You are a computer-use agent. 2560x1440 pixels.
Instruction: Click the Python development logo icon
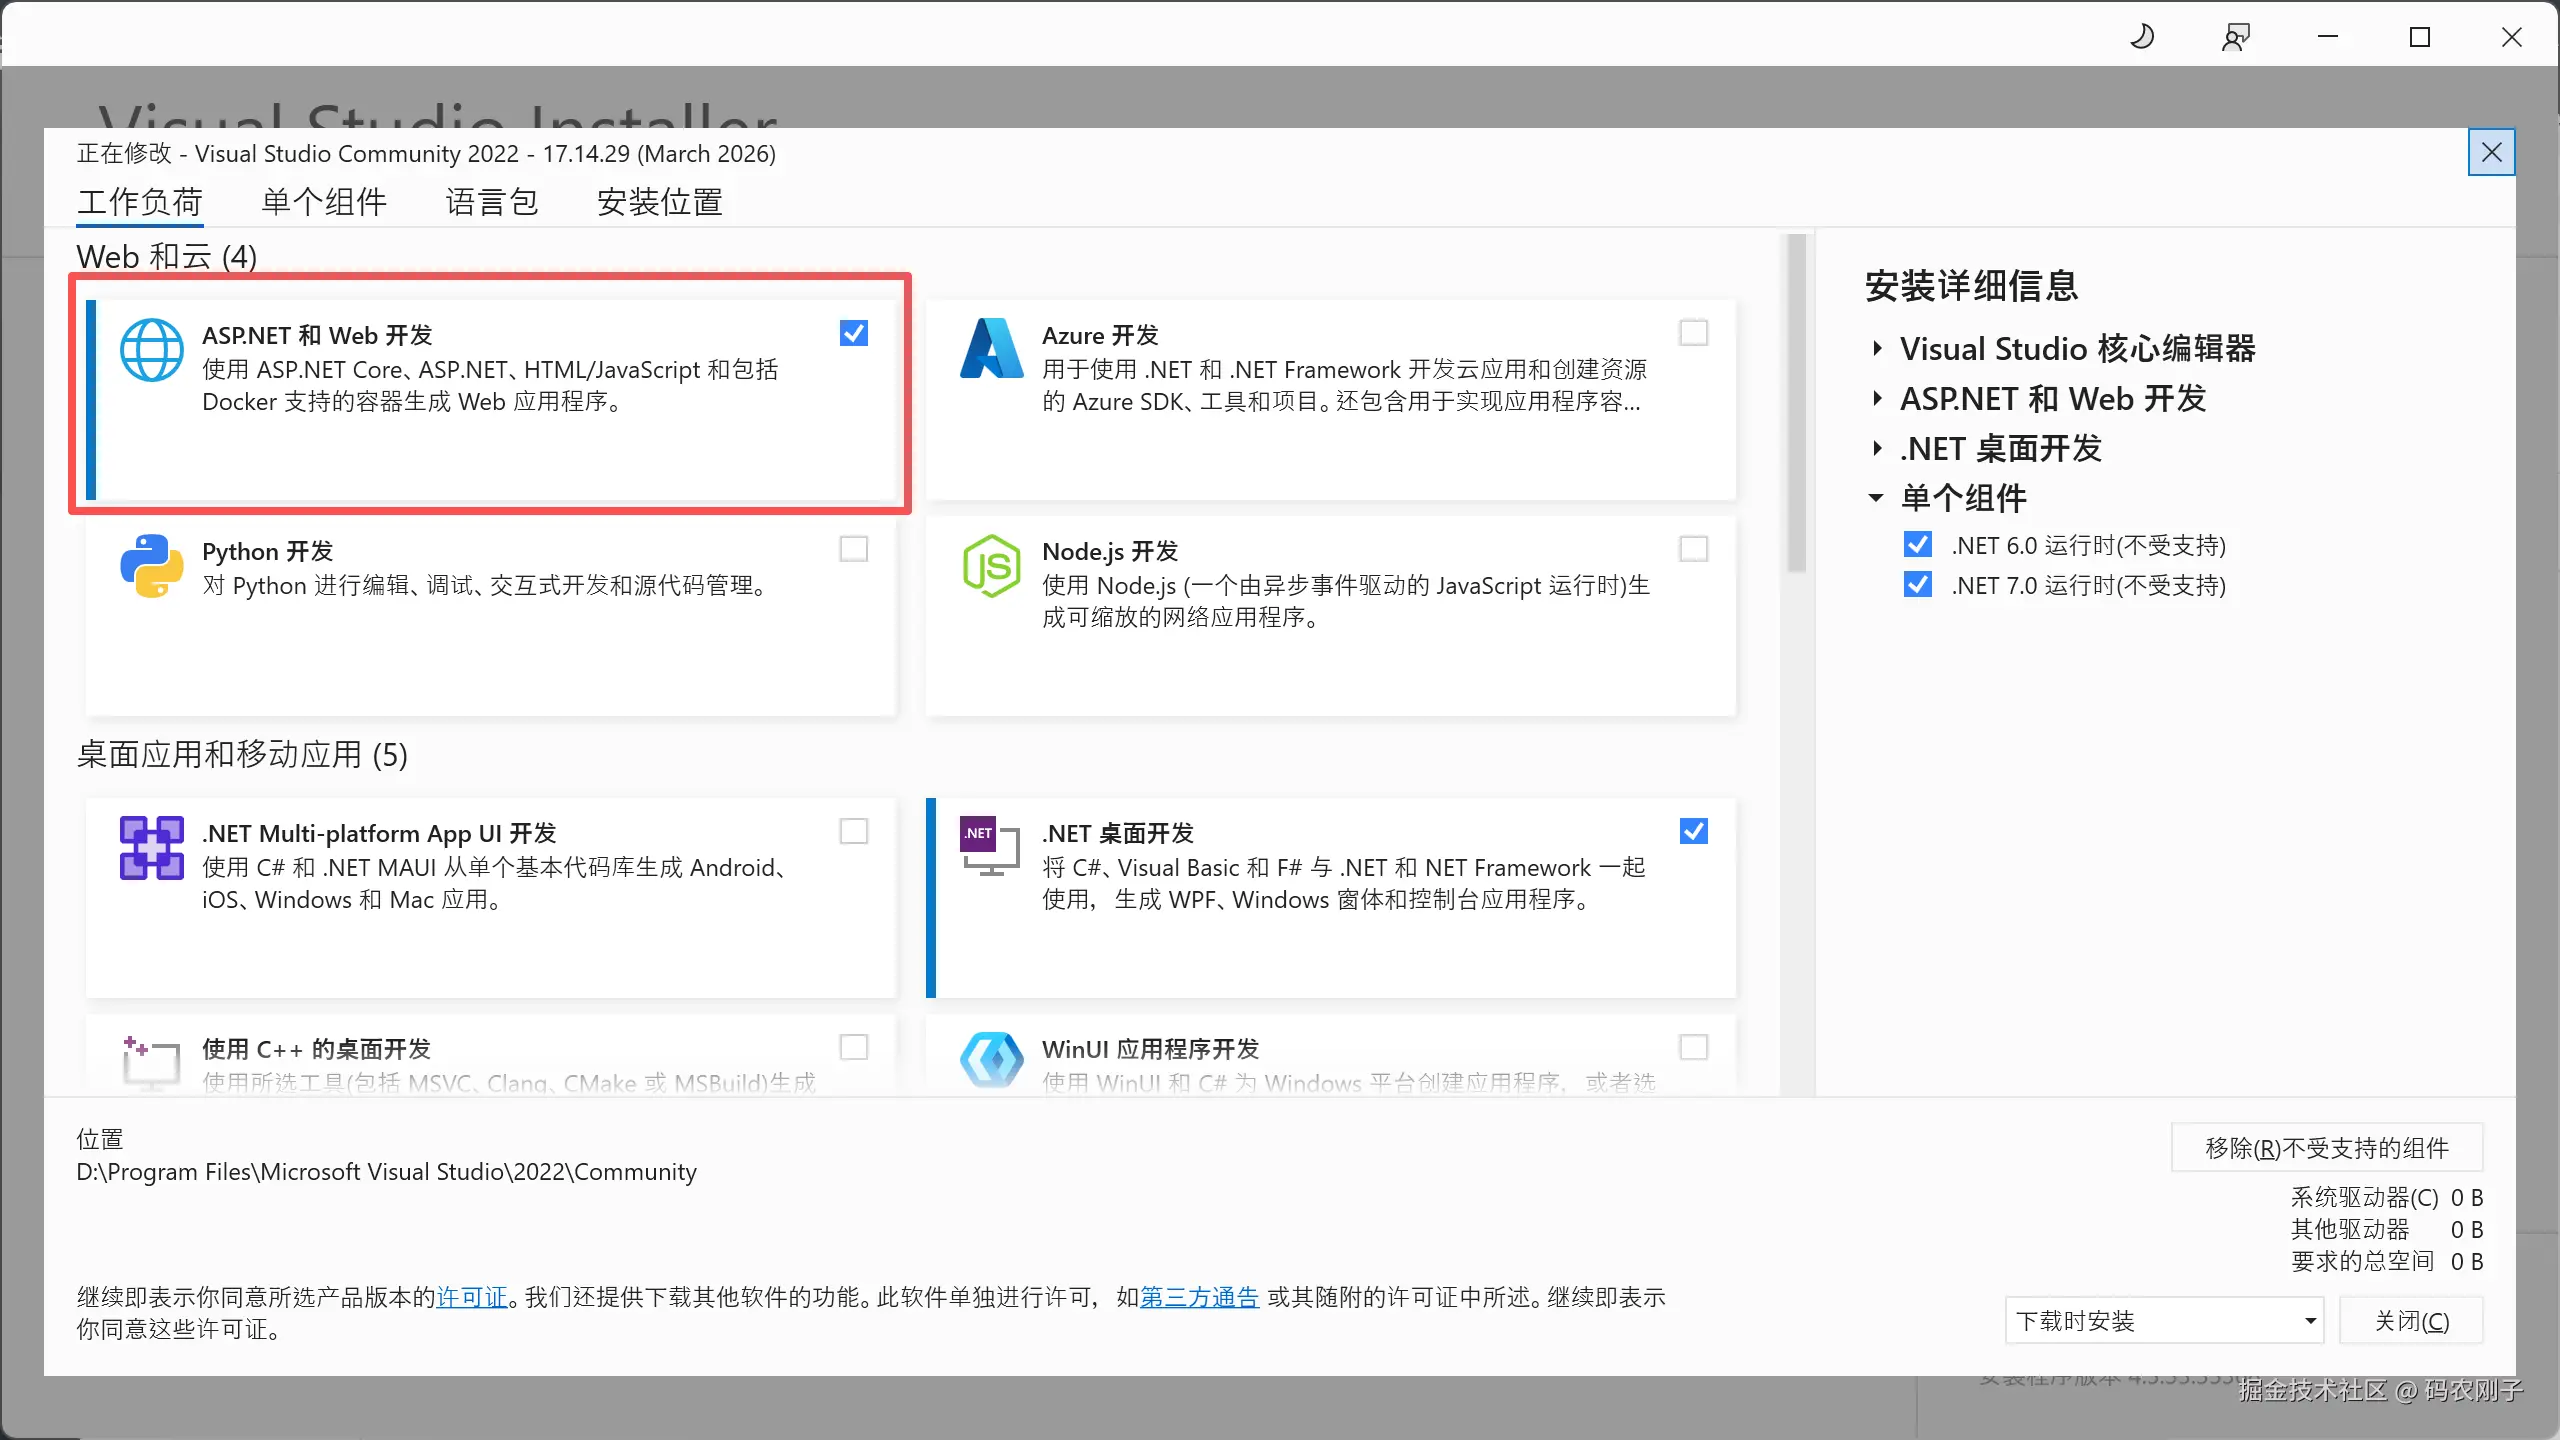click(x=152, y=566)
